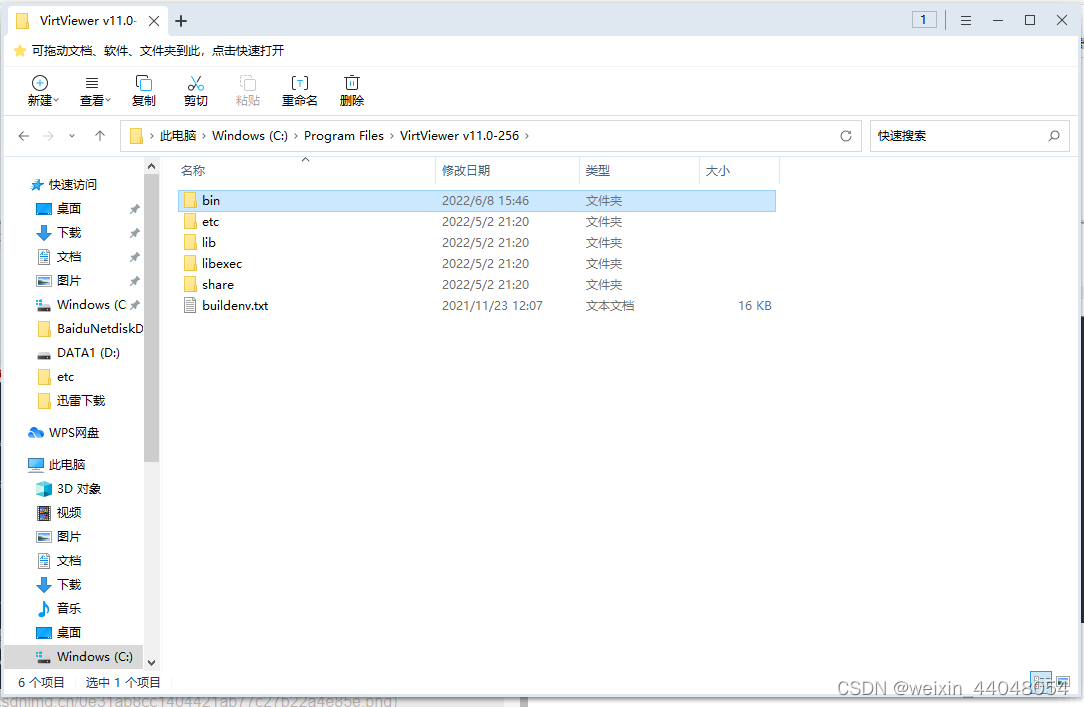Click the libexec folder icon
1084x707 pixels.
click(x=190, y=263)
